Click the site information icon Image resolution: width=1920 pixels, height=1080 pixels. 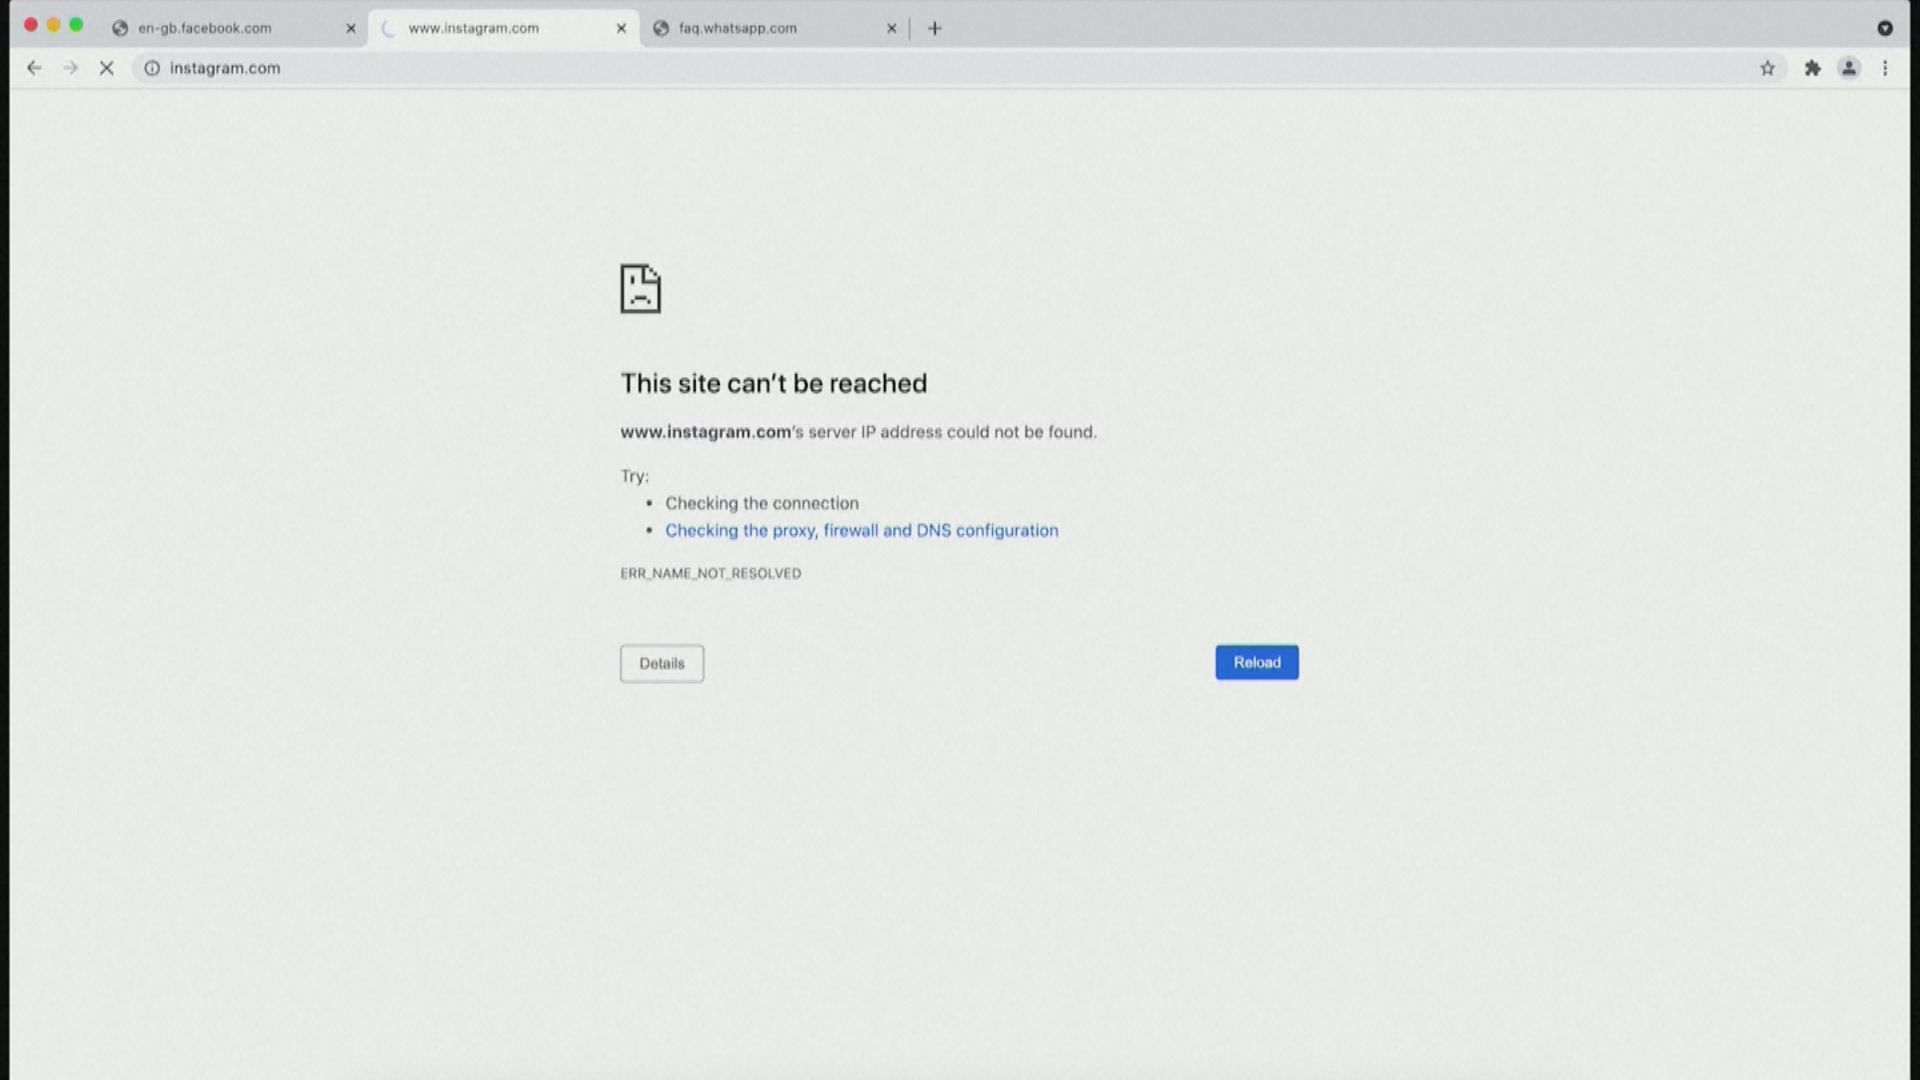tap(152, 68)
